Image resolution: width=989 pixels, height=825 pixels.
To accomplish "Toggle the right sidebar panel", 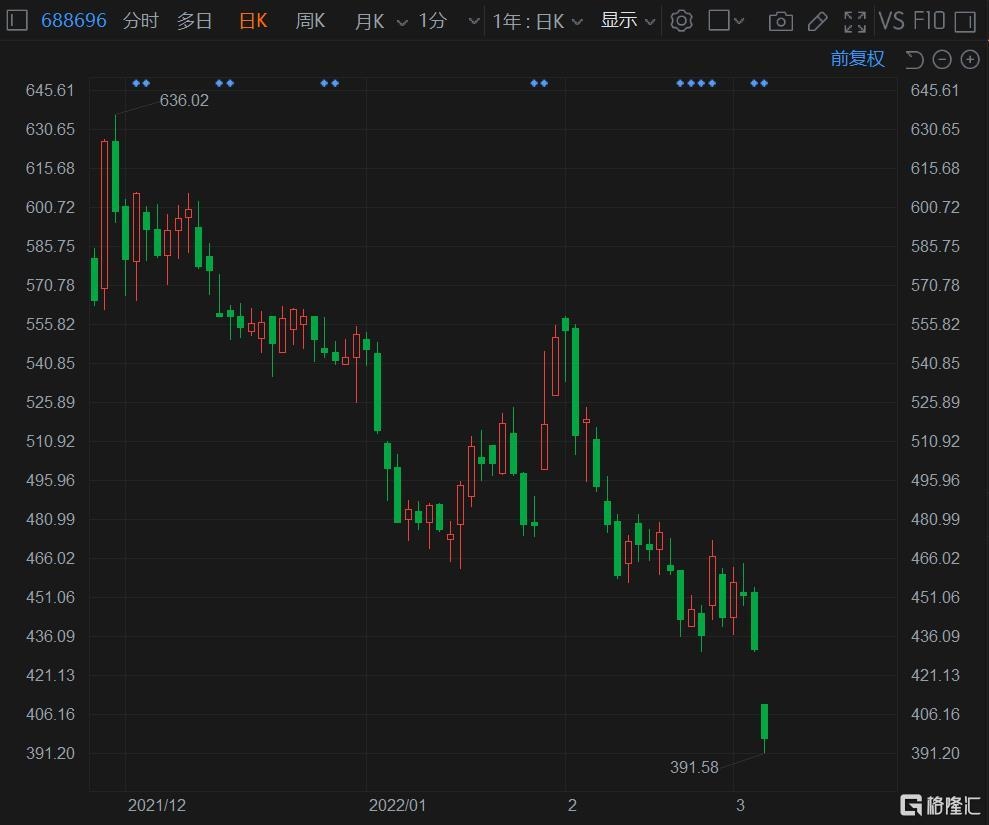I will [965, 21].
